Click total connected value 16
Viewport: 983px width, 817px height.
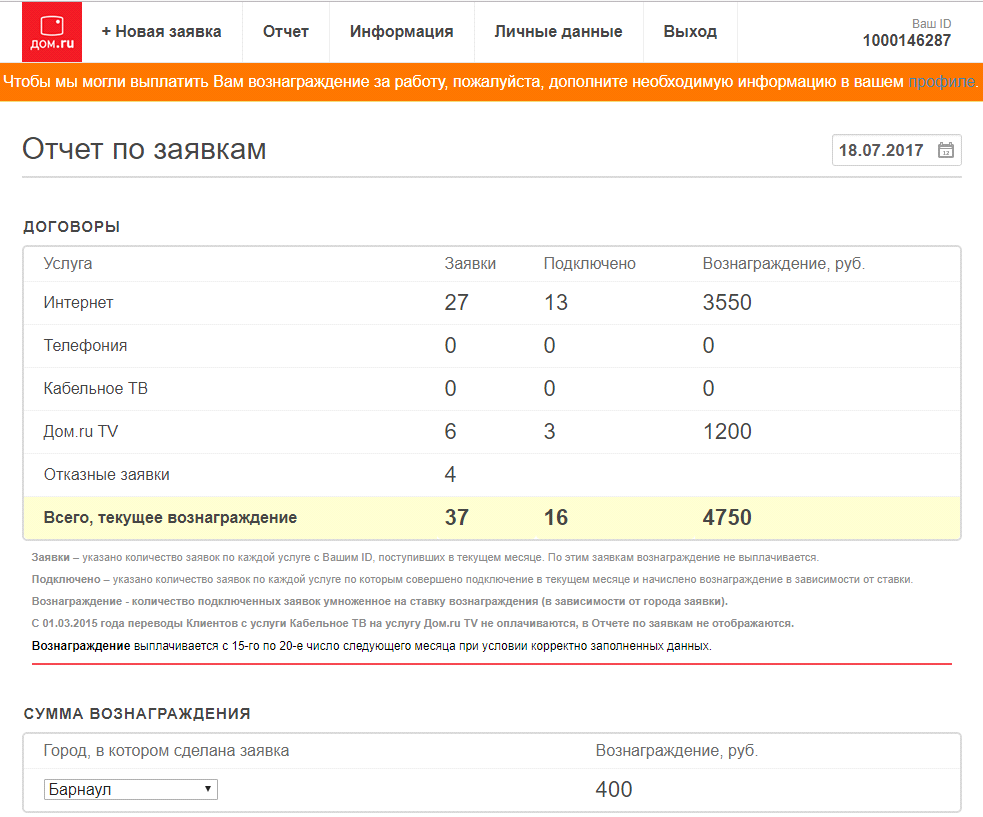coord(556,518)
